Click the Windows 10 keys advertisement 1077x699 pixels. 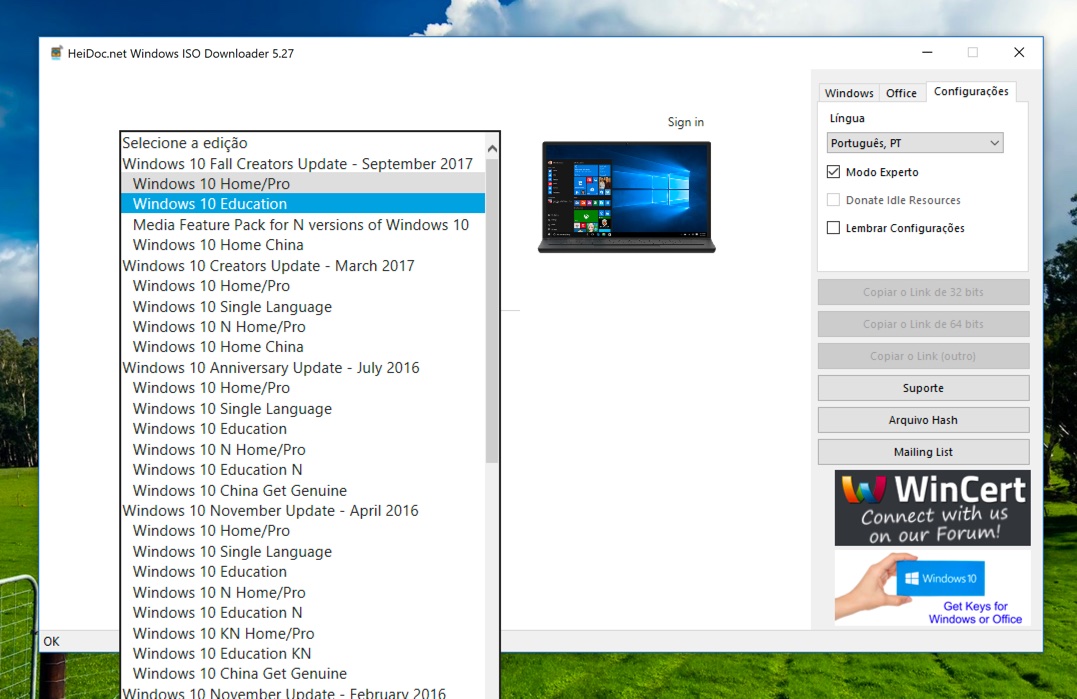point(932,588)
